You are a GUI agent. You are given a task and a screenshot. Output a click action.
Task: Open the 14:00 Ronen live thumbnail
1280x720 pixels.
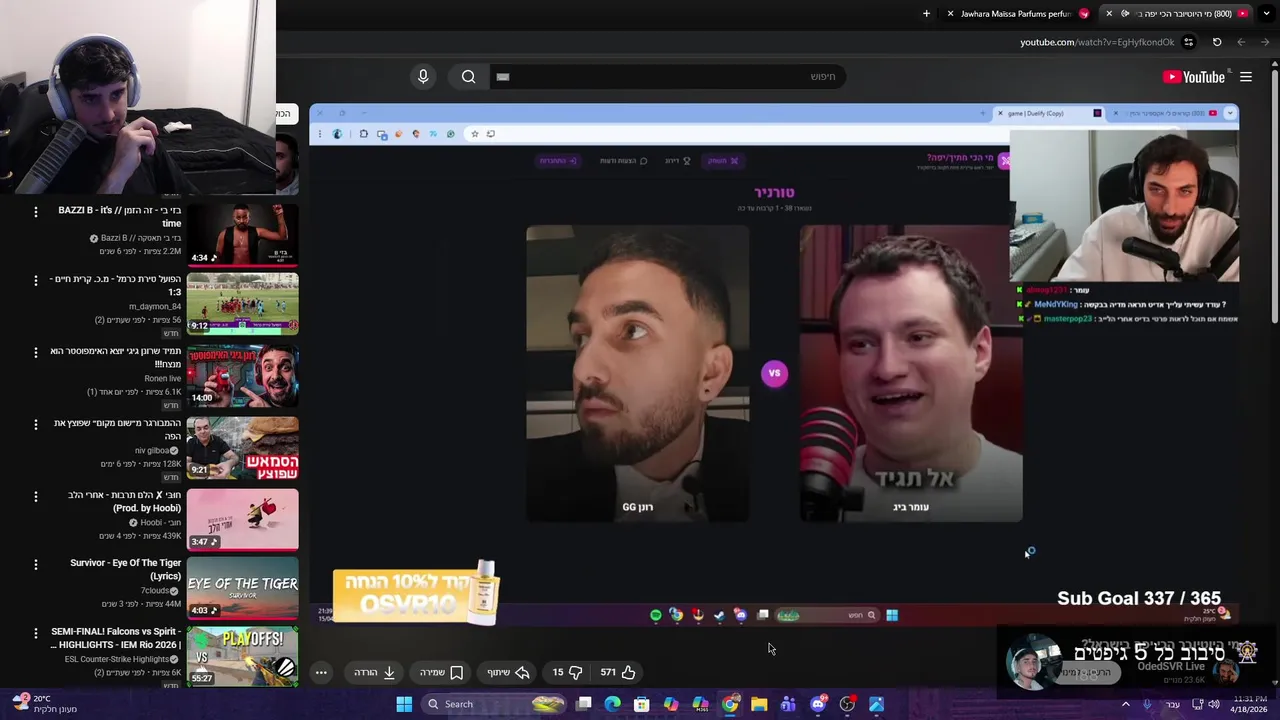click(242, 376)
